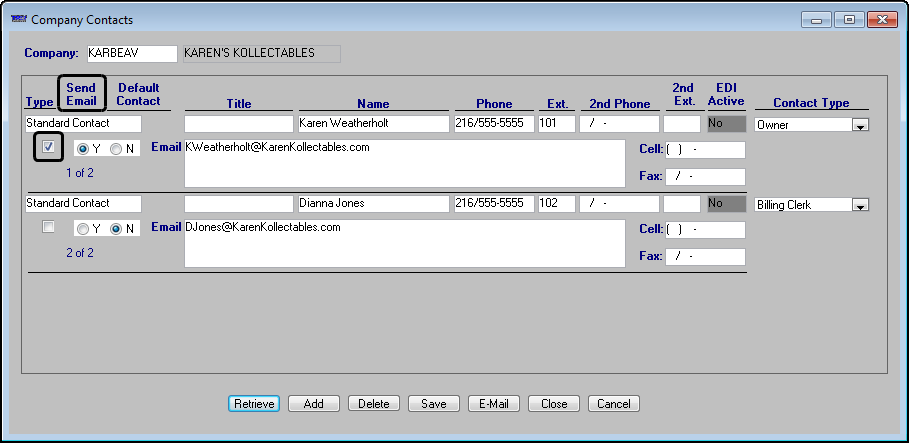Screen dimensions: 909x443
Task: Click the Name column header
Action: coord(373,104)
